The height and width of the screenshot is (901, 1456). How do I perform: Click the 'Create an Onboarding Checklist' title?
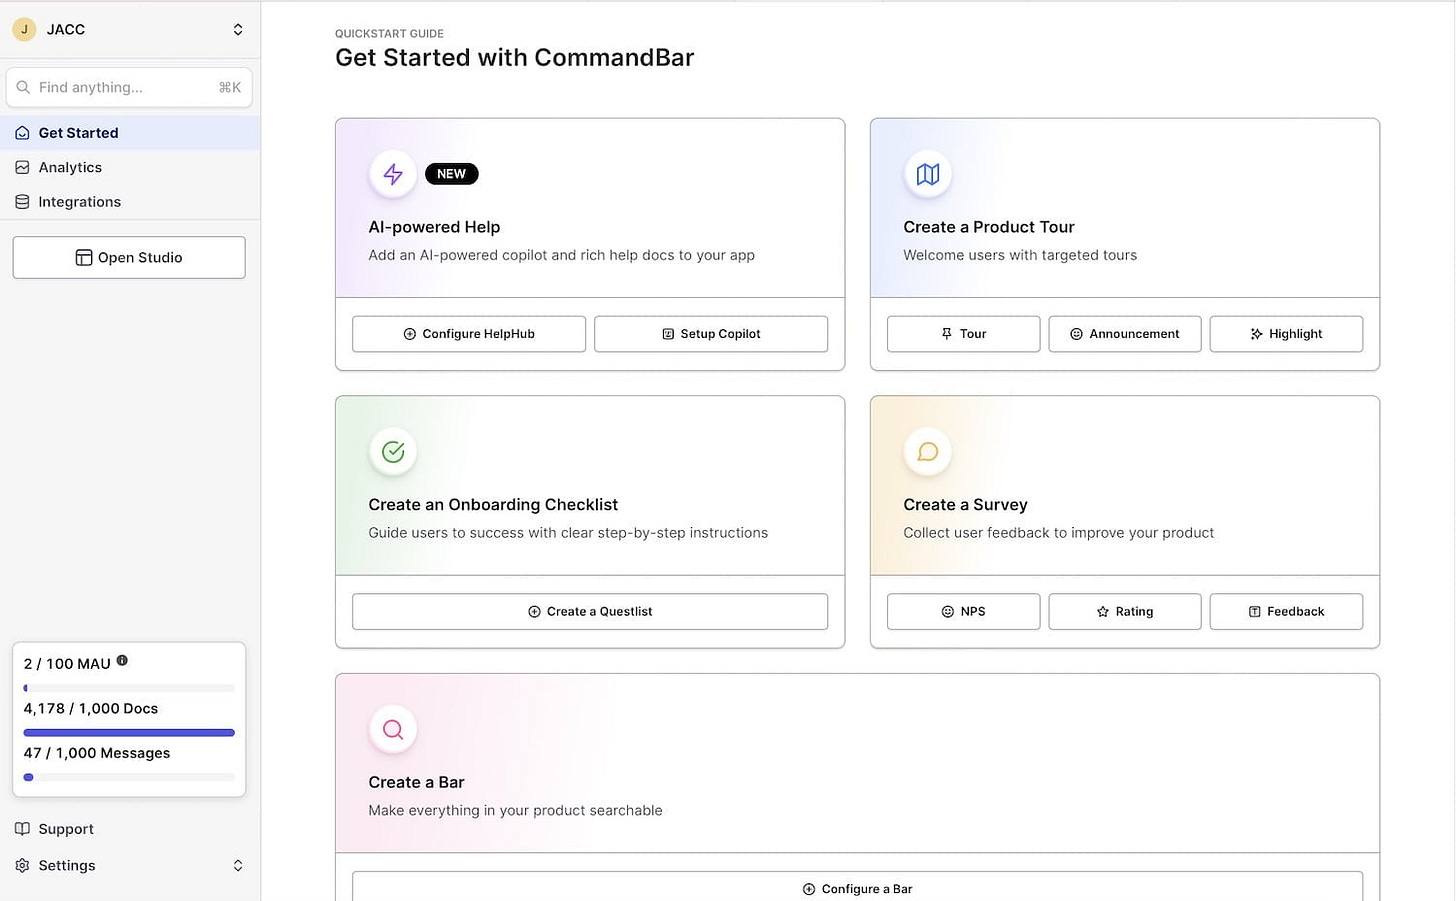pos(493,505)
